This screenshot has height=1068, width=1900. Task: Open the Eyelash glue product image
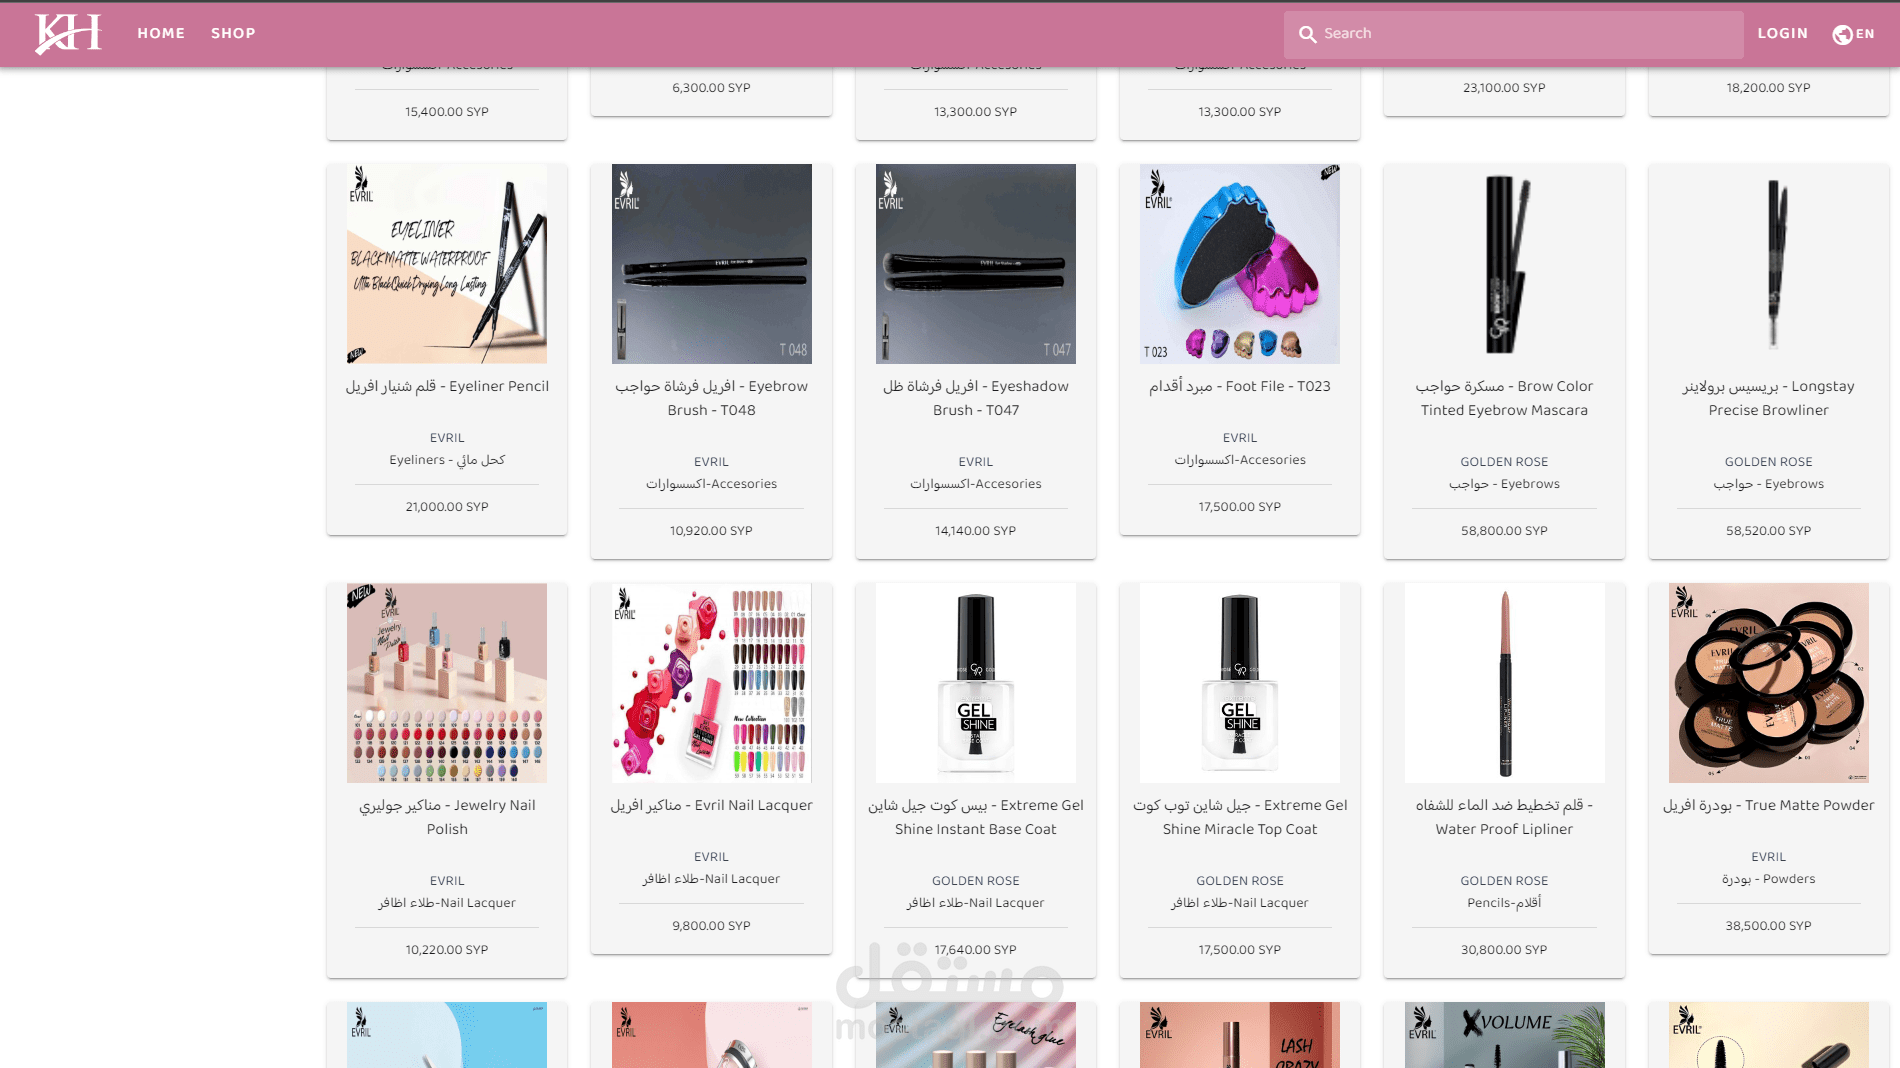point(975,1035)
